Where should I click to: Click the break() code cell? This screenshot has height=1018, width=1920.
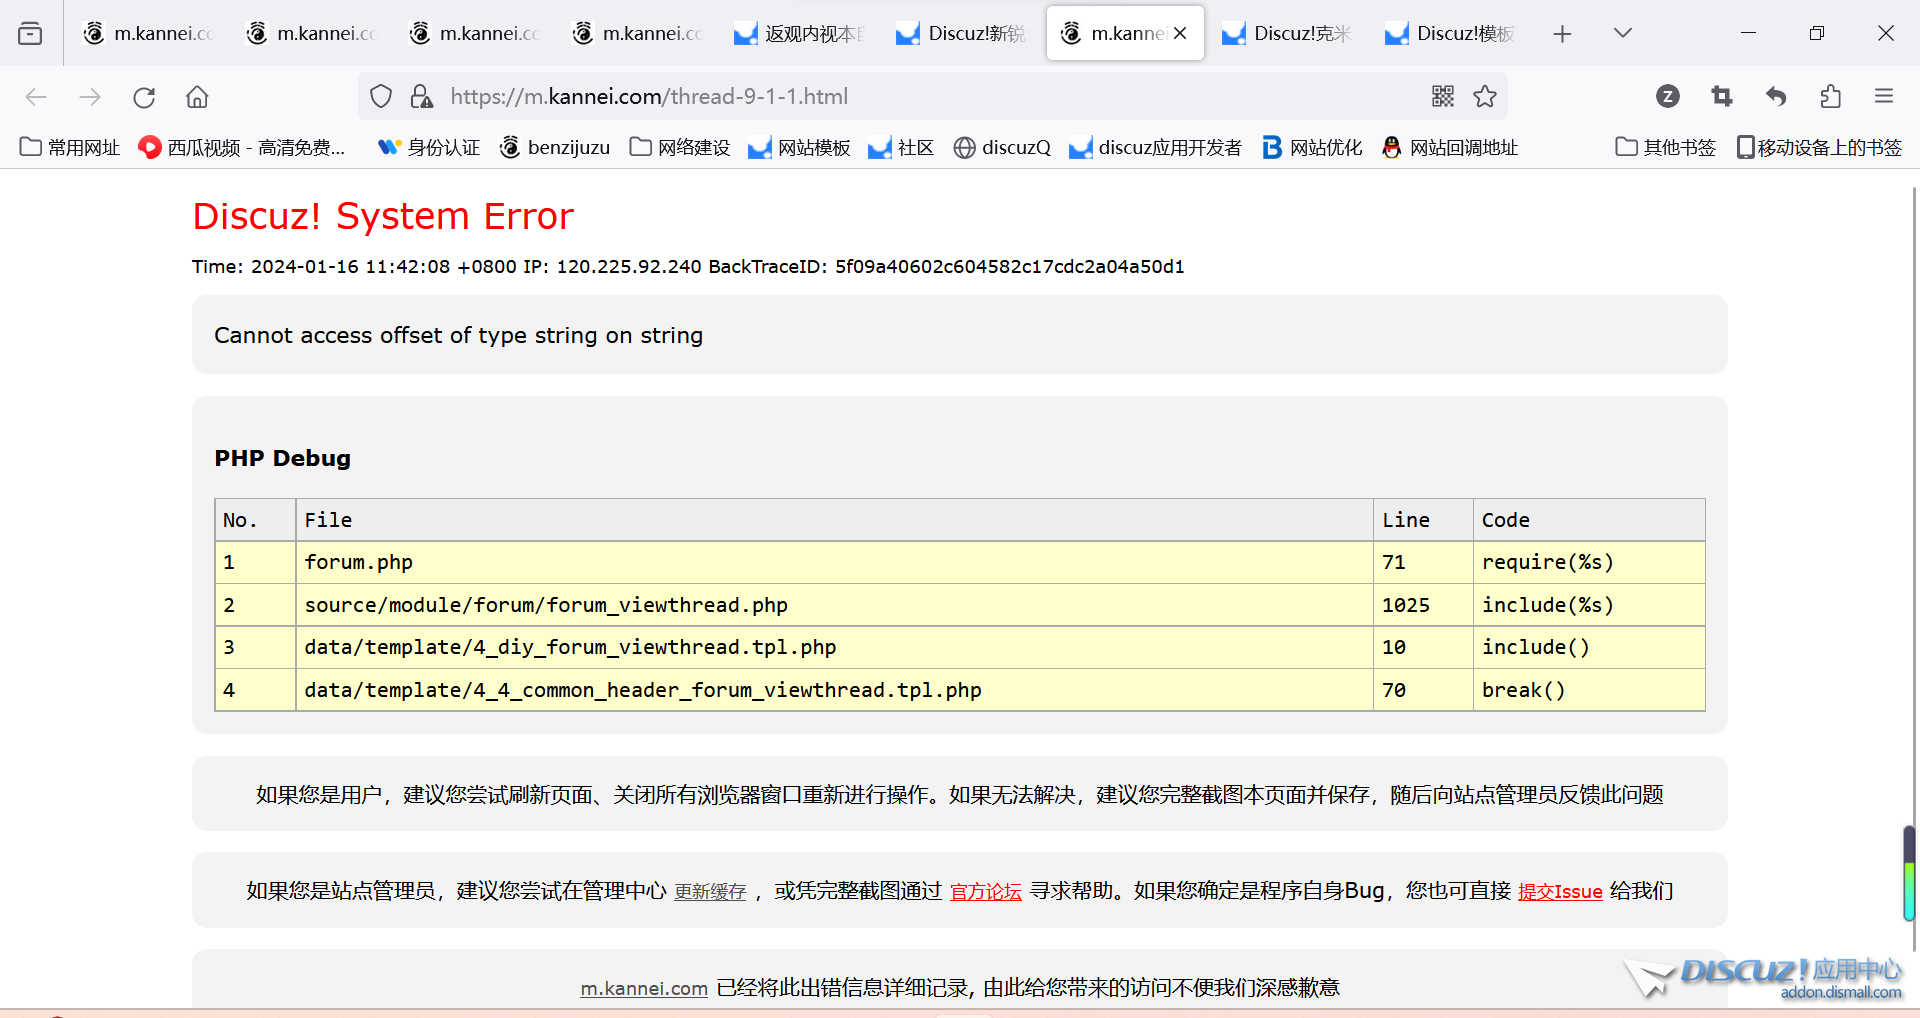(x=1589, y=690)
